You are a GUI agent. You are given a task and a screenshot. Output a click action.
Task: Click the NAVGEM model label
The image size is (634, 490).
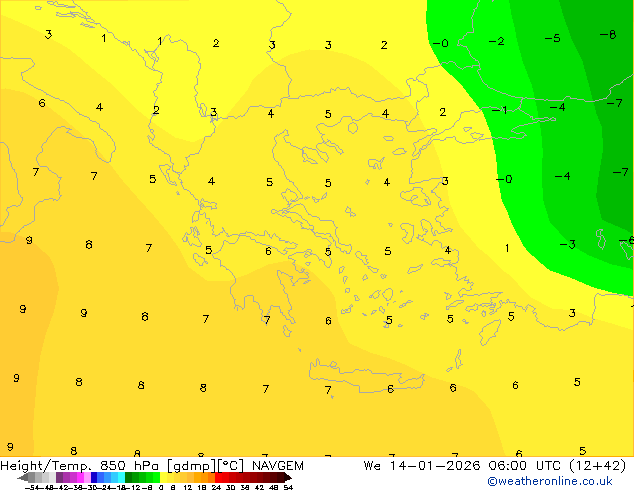[x=278, y=466]
